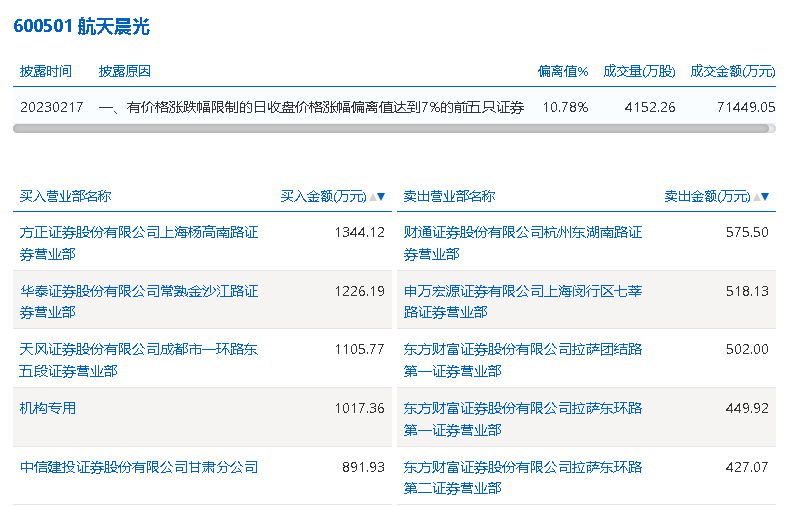Open 东方财富证券拉萨东环路第一营业部 link

523,418
